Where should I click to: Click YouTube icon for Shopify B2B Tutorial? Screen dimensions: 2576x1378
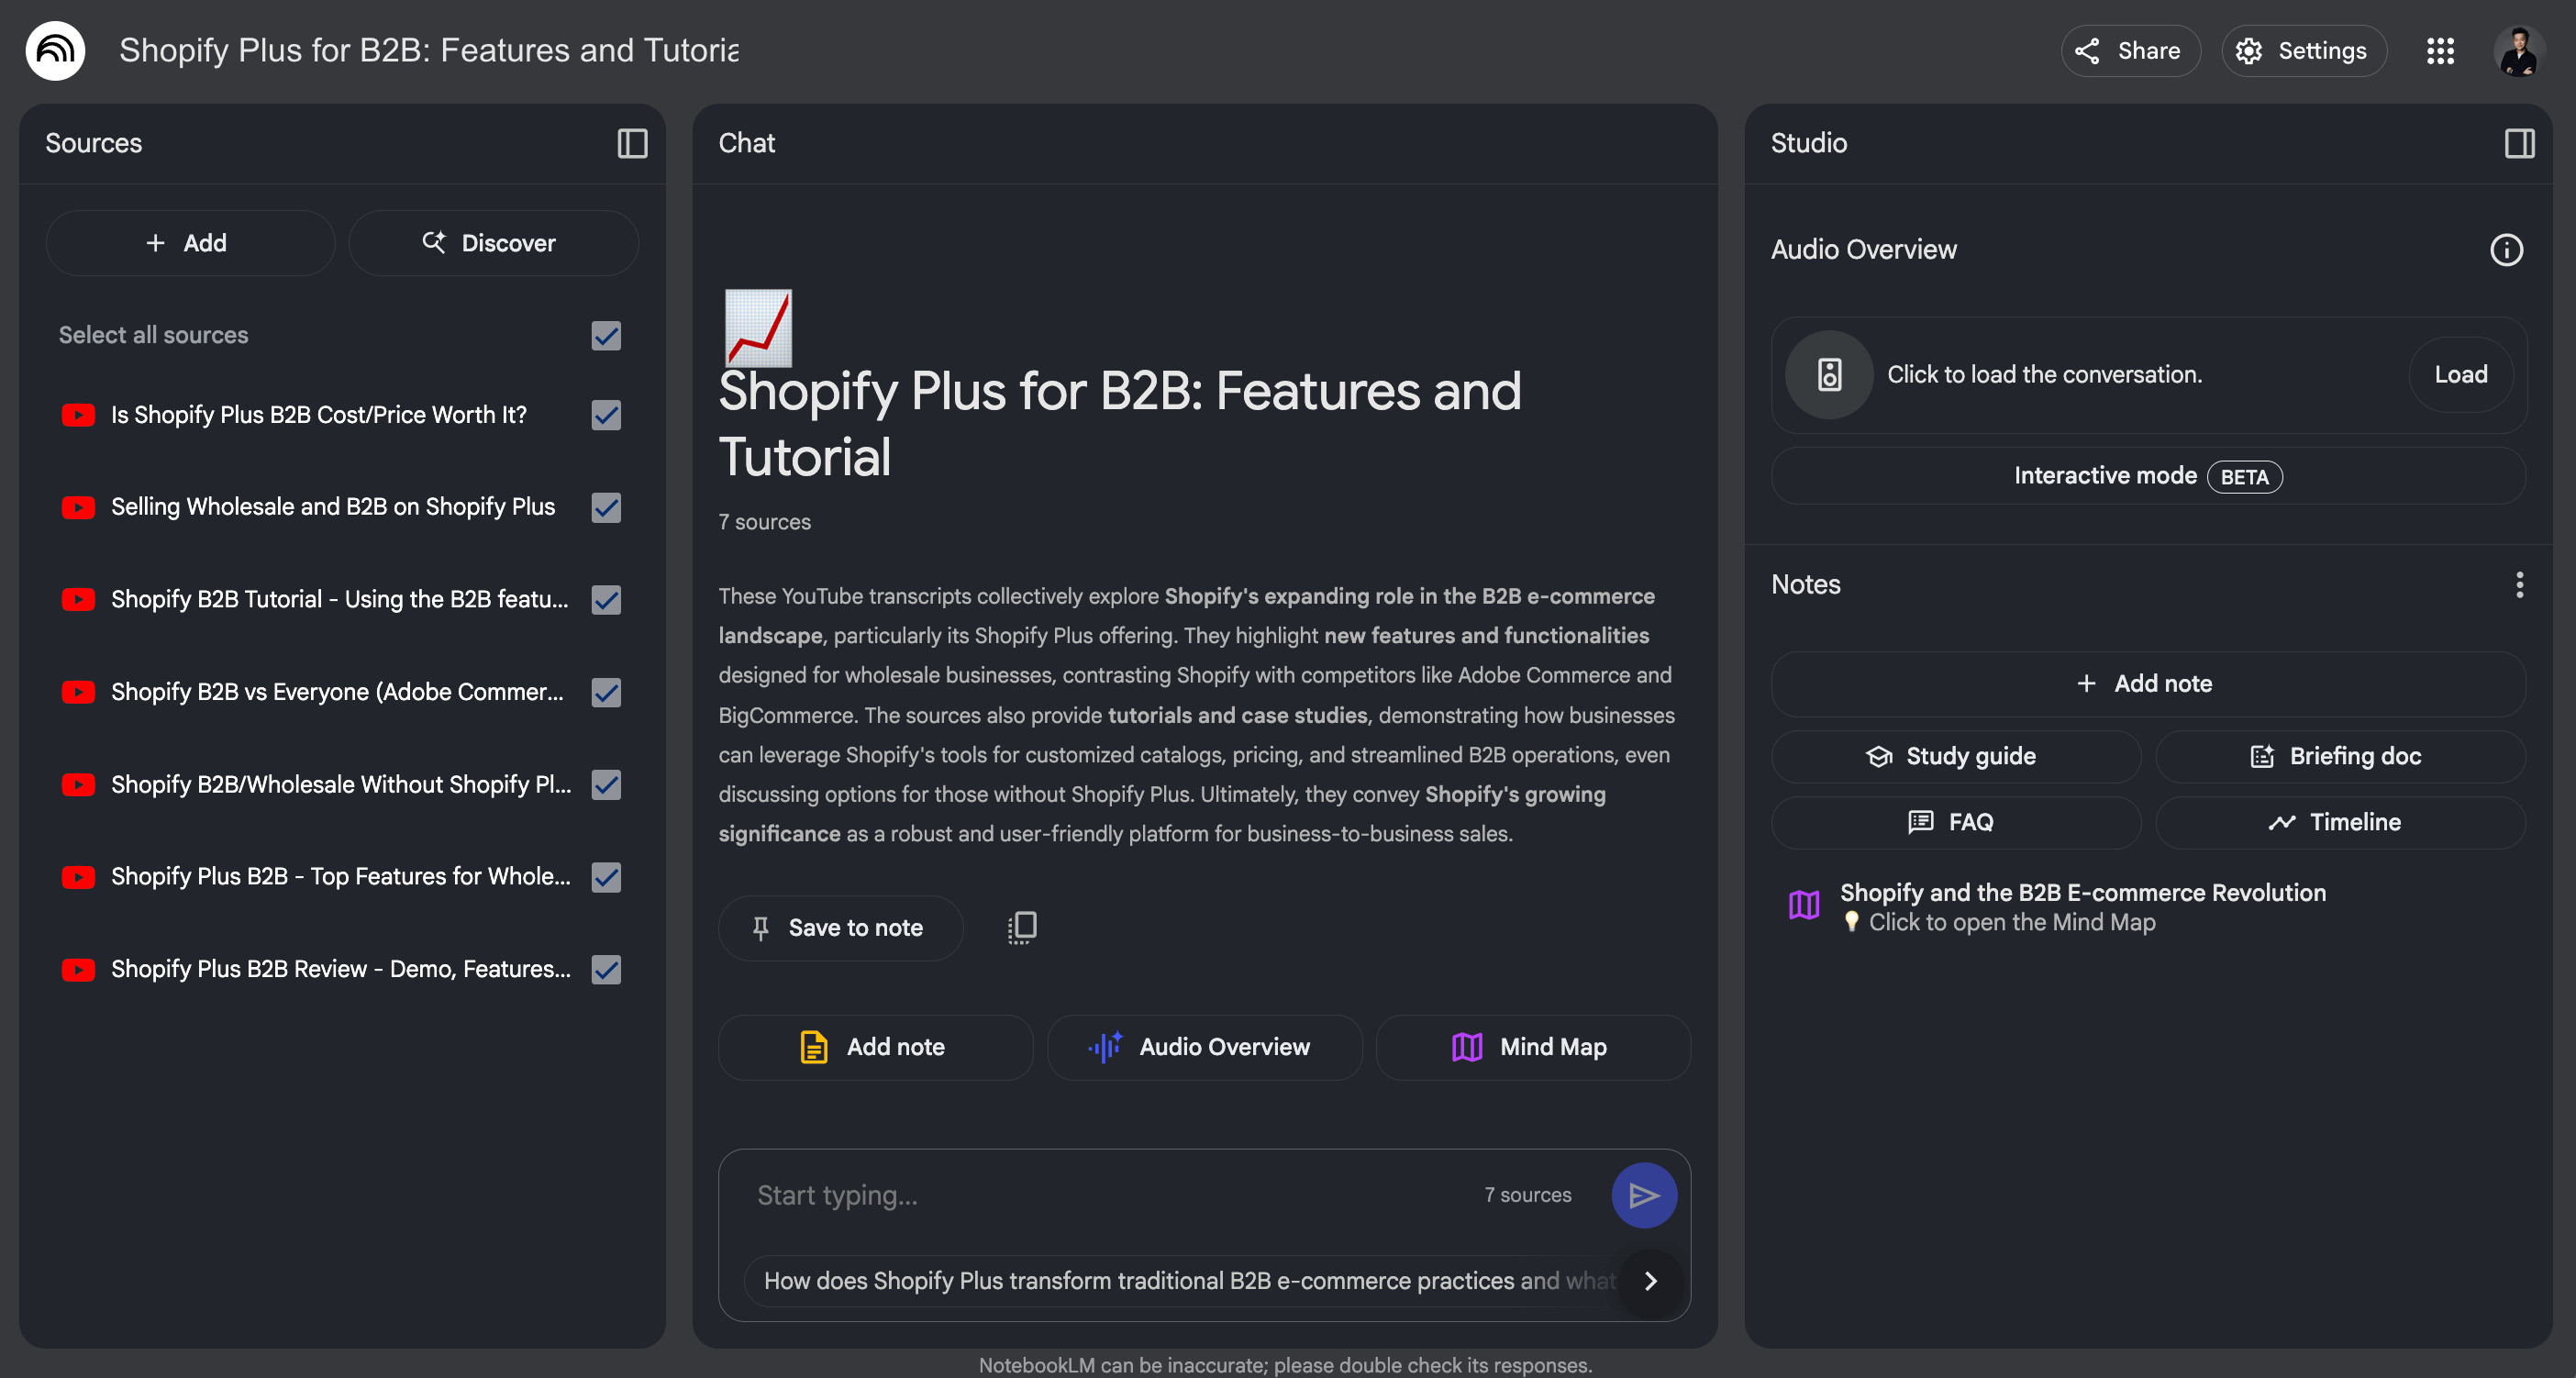[x=78, y=600]
